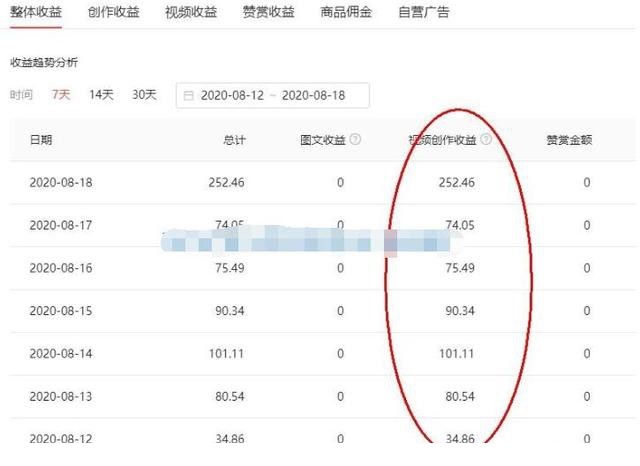Select the 30天 time range
Screen dimensions: 640x466
144,95
